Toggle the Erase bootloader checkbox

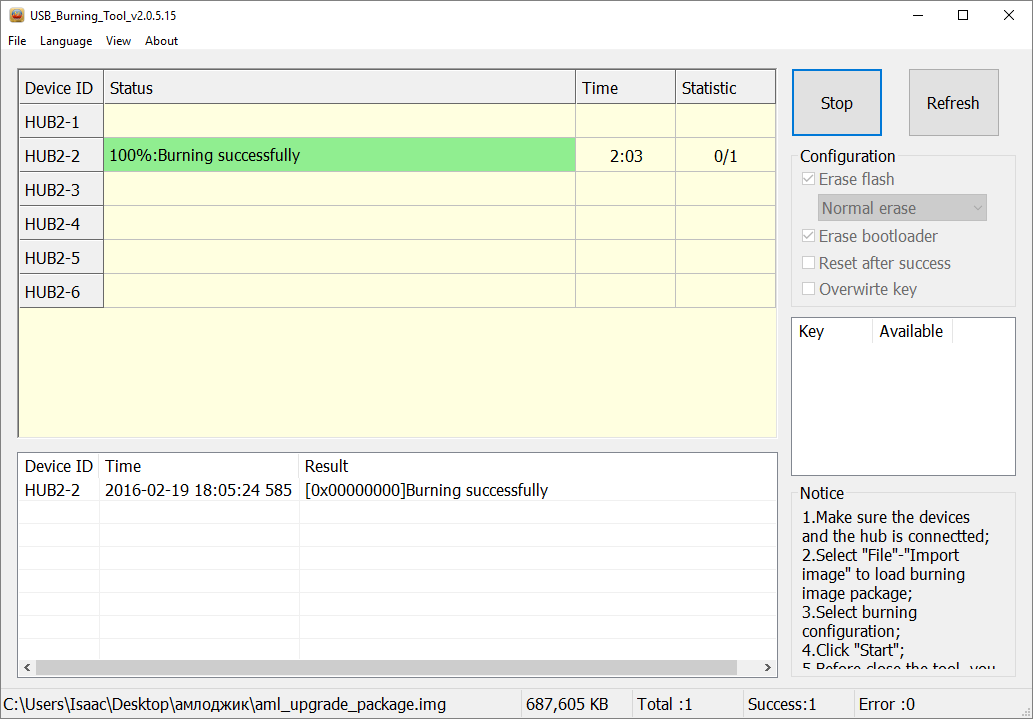click(x=808, y=236)
